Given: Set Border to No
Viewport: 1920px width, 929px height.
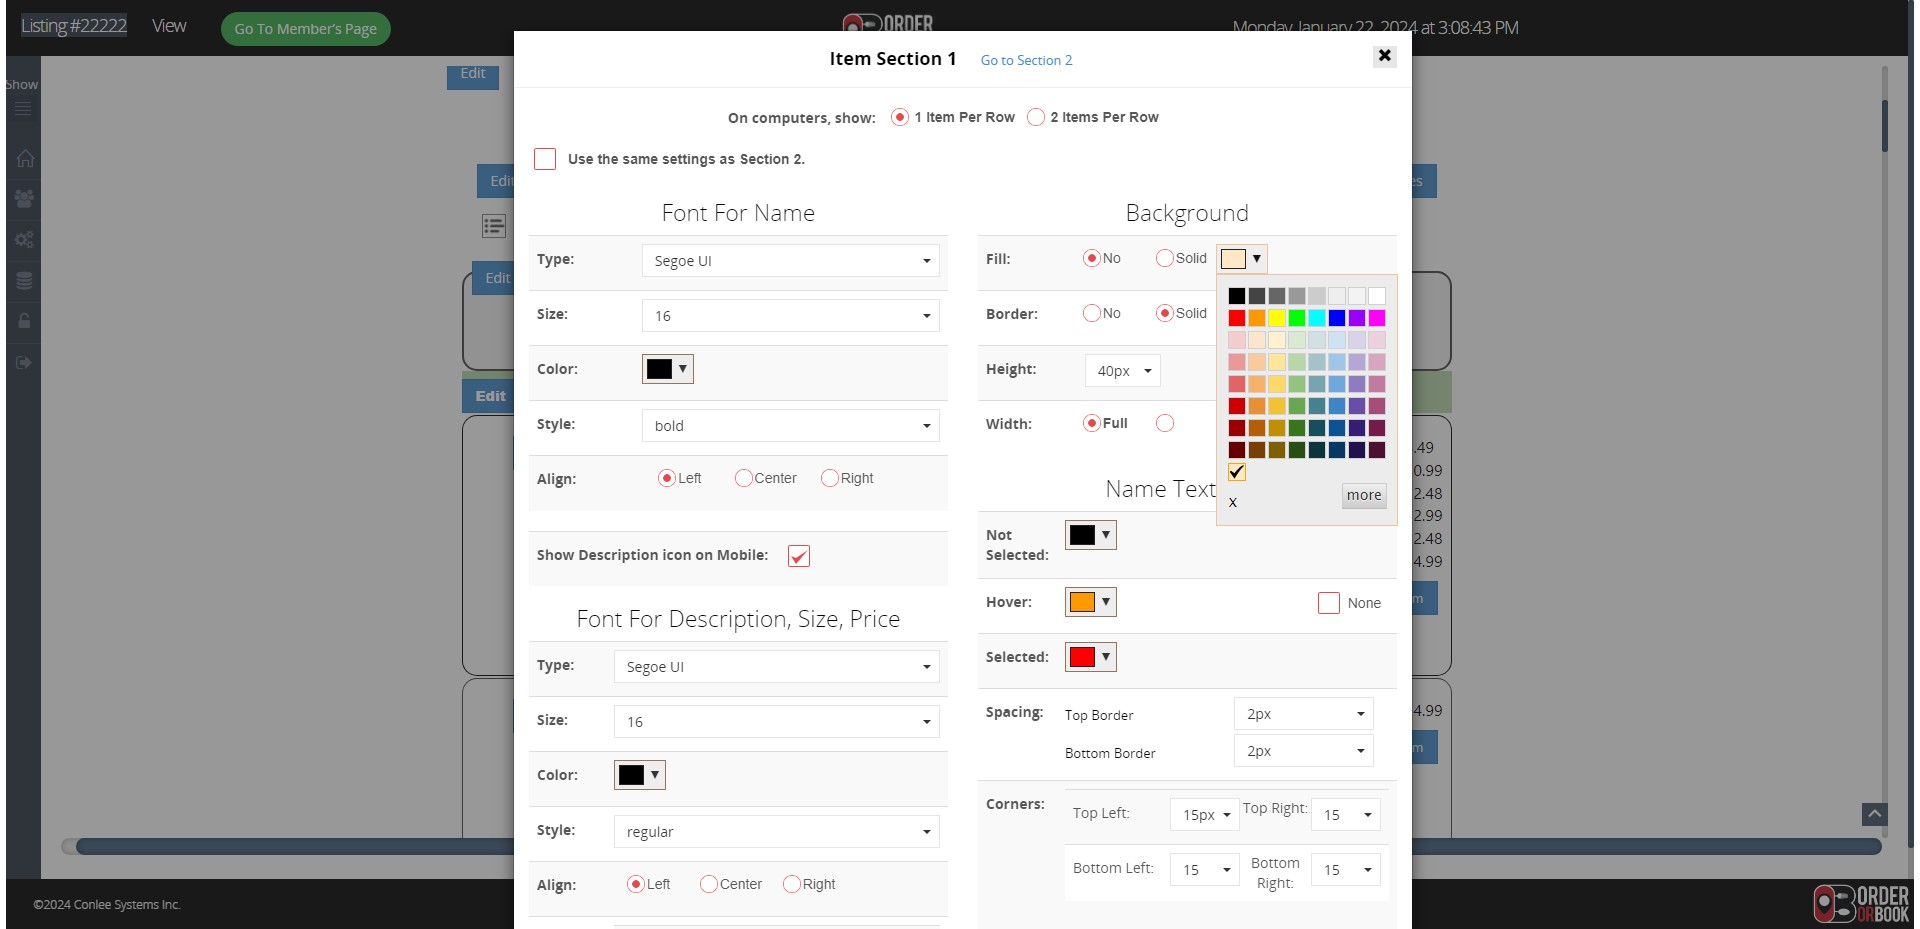Looking at the screenshot, I should (x=1092, y=313).
